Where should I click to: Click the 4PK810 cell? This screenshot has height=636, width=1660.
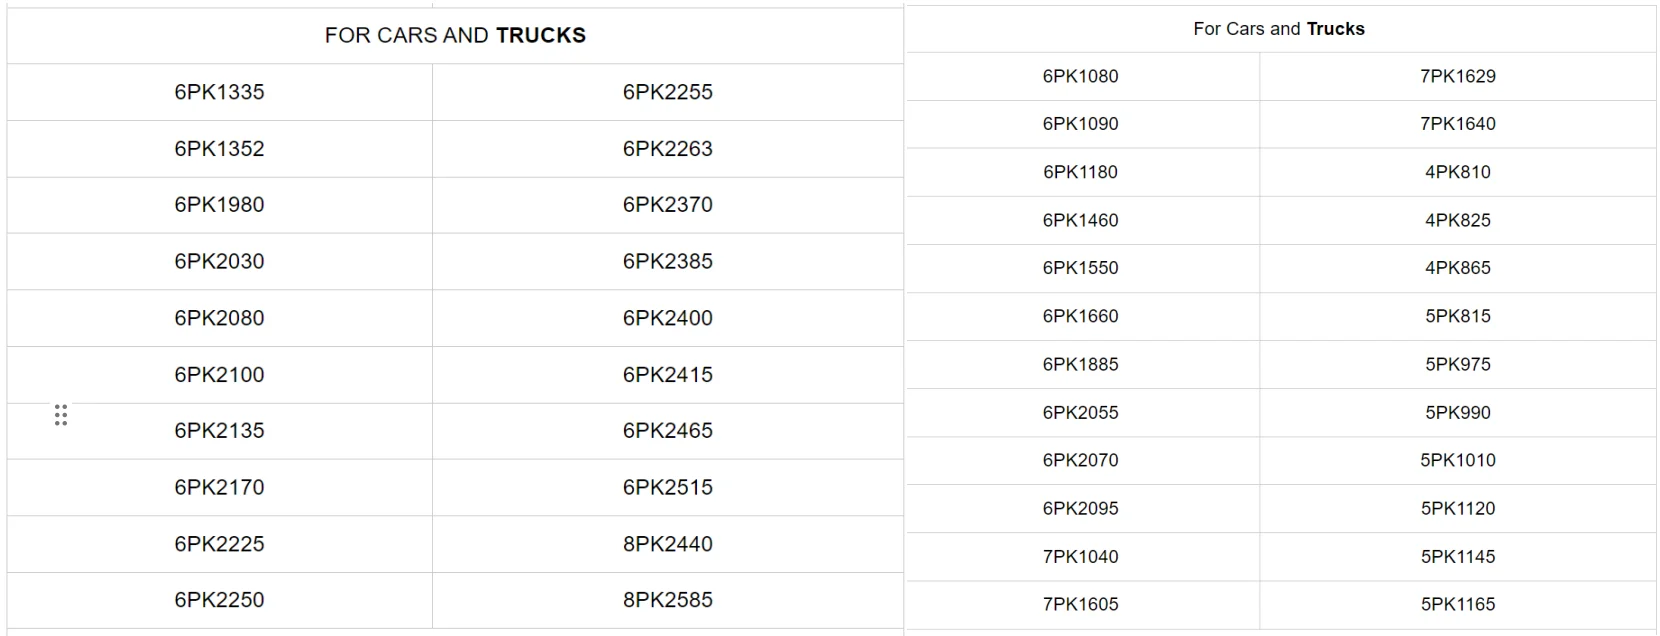[x=1458, y=172]
